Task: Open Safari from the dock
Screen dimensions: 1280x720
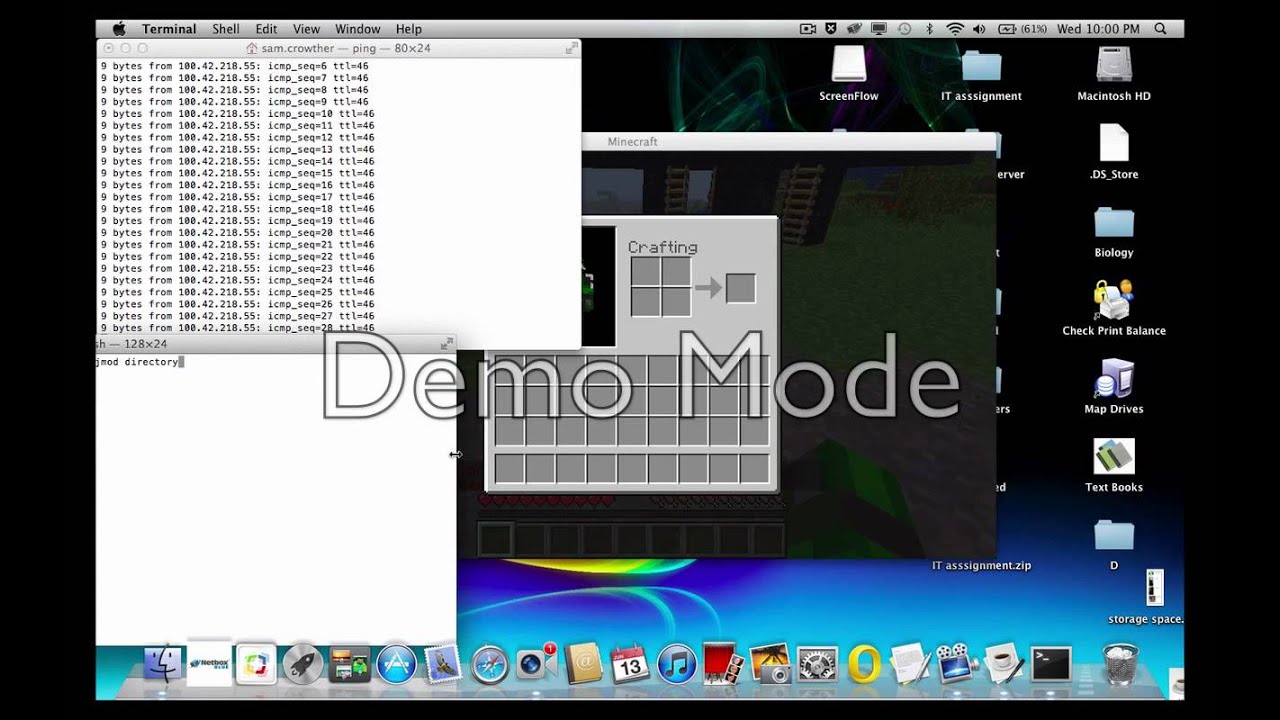Action: click(x=489, y=664)
